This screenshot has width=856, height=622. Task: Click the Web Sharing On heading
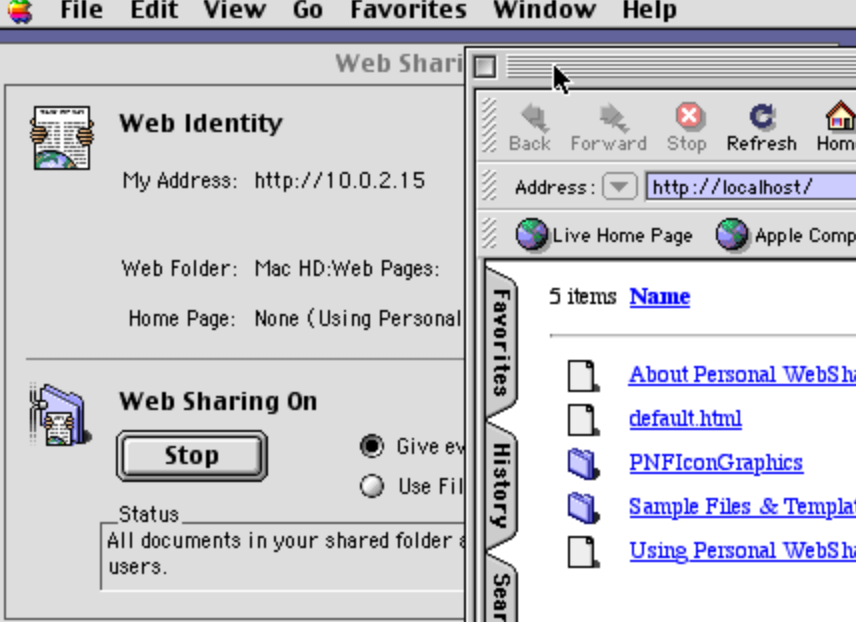(218, 401)
